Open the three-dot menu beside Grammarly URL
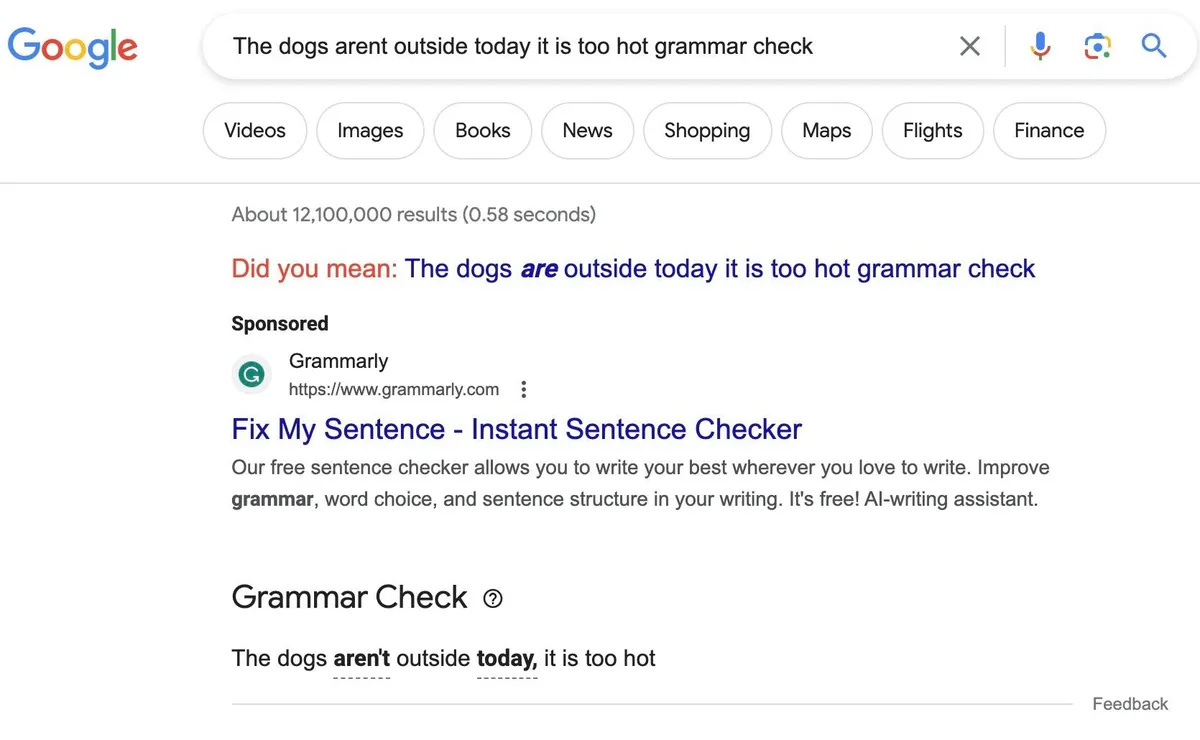Screen dimensions: 1200x740 click(523, 389)
